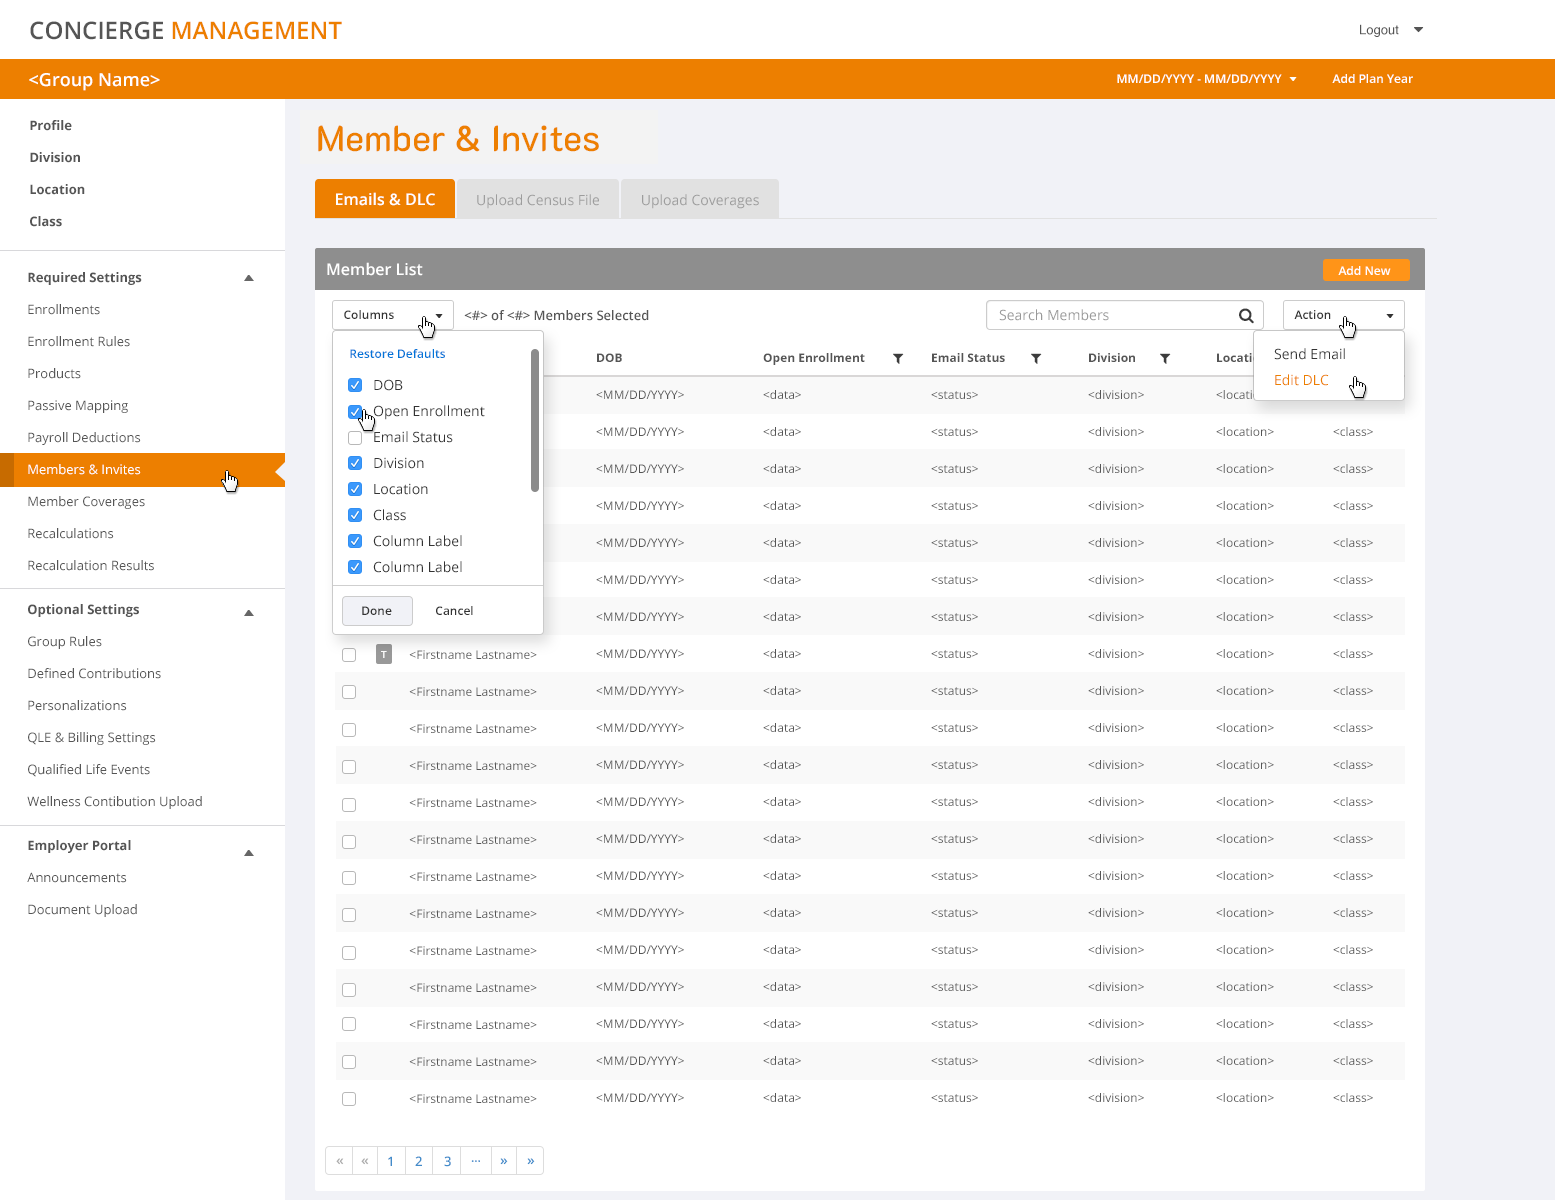This screenshot has height=1200, width=1555.
Task: Click the Add New button
Action: point(1365,270)
